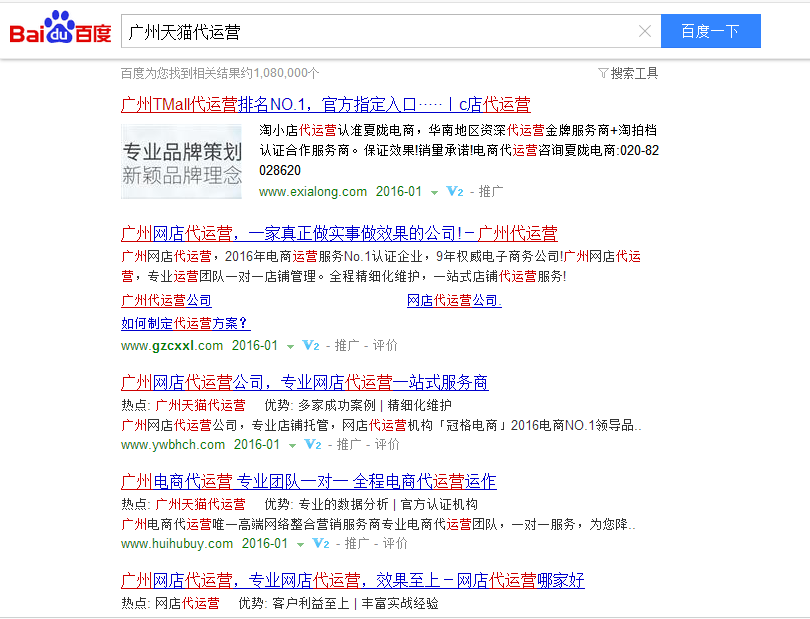Viewport: 810px width, 619px height.
Task: Click description starting 淘小店代运营认准夏陇电商
Action: pos(459,150)
